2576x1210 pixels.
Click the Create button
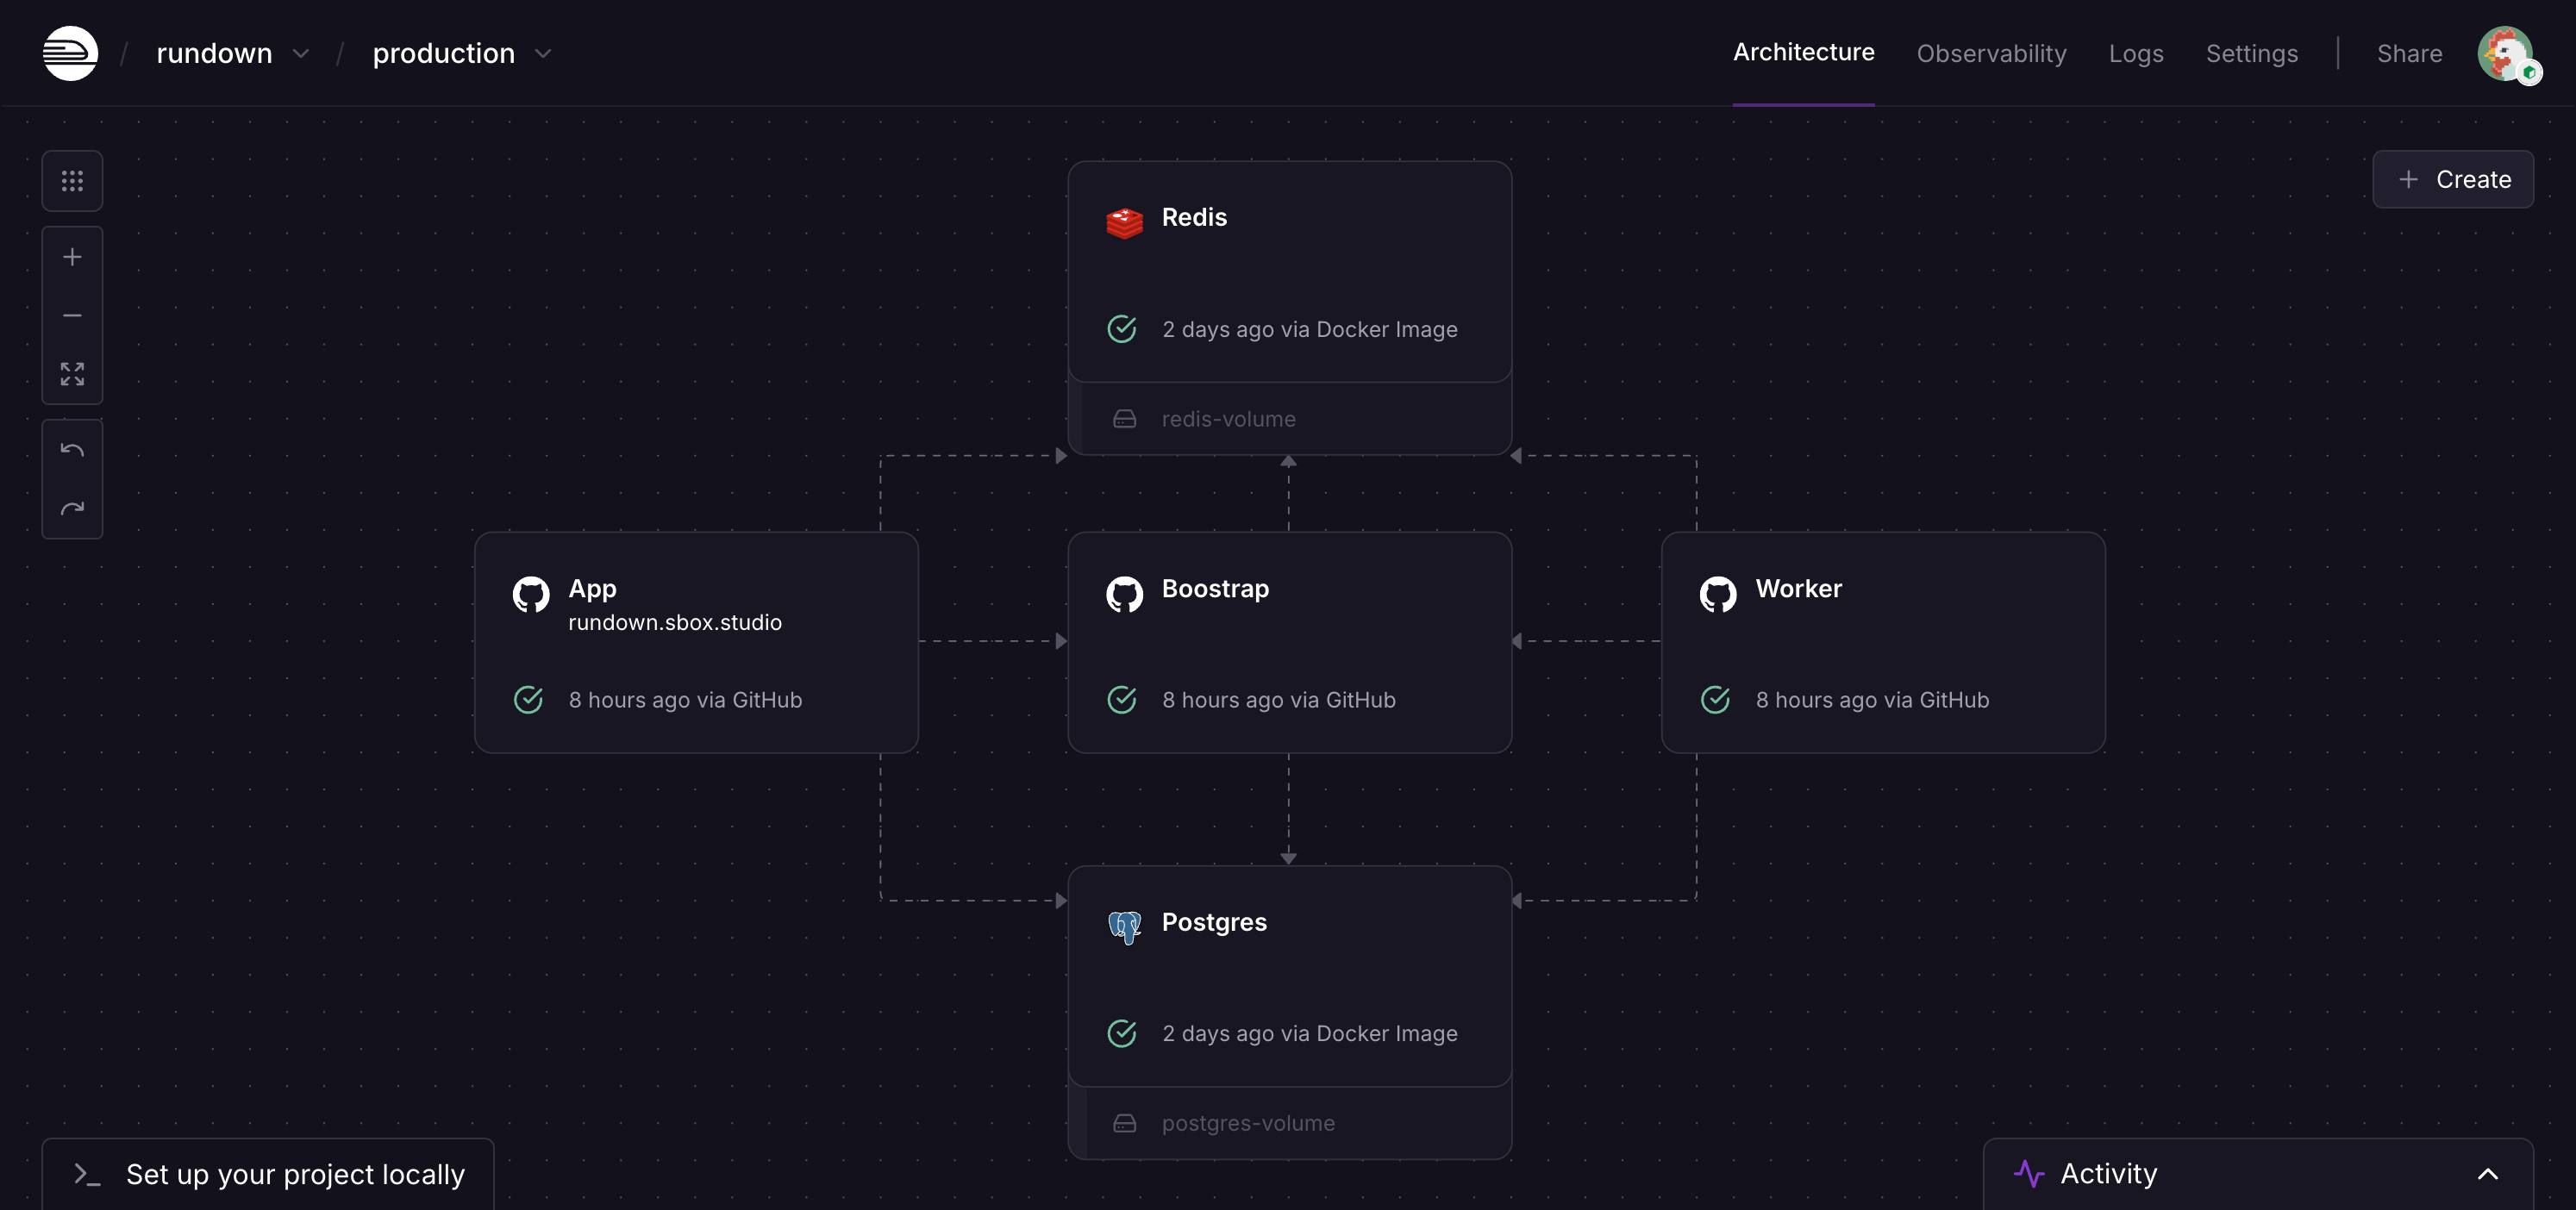(x=2452, y=179)
